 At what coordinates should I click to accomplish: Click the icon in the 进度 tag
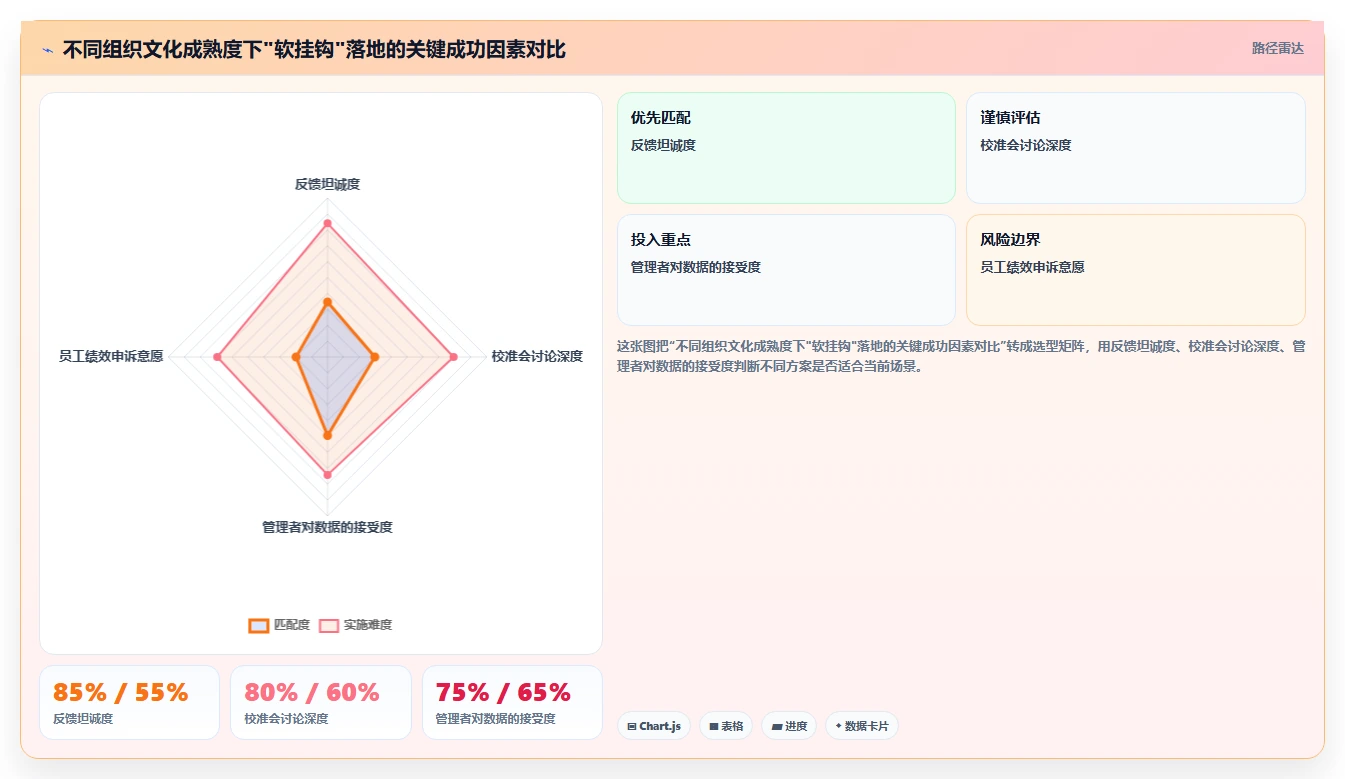point(777,726)
